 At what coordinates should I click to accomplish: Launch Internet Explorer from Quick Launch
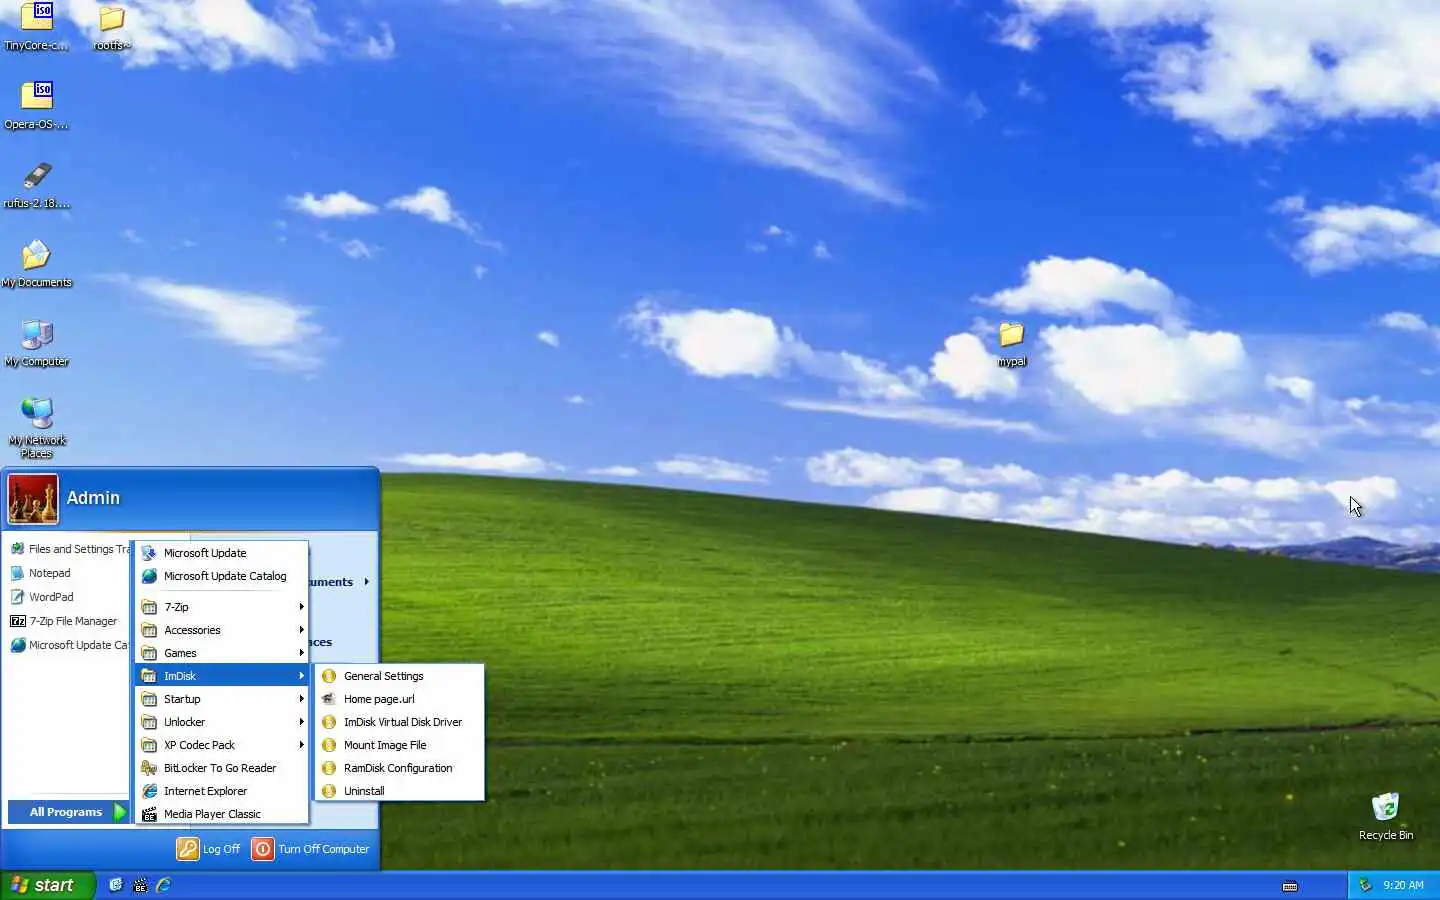point(163,885)
